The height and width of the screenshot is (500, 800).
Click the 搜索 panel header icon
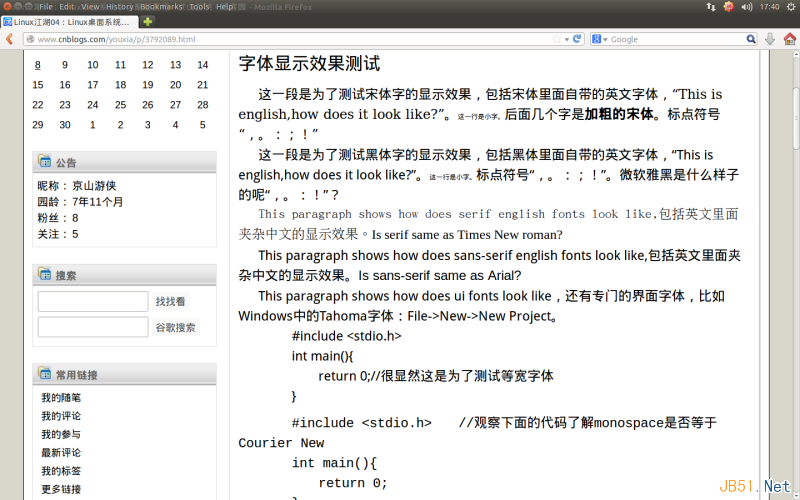coord(44,274)
